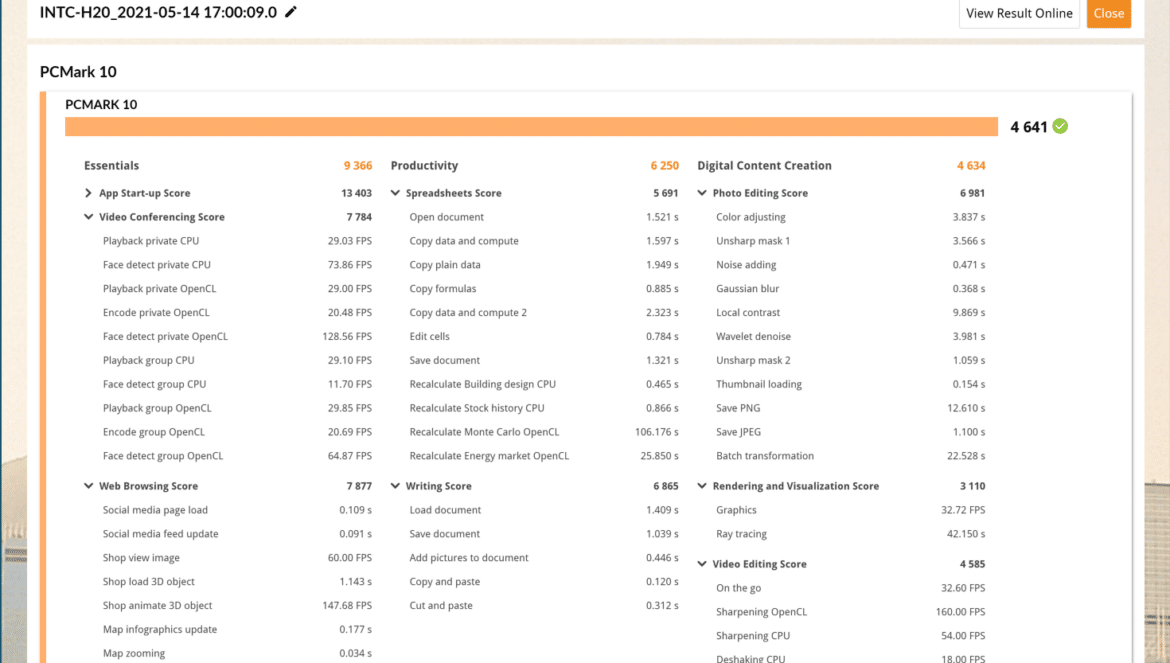Open View Result Online

click(1019, 13)
